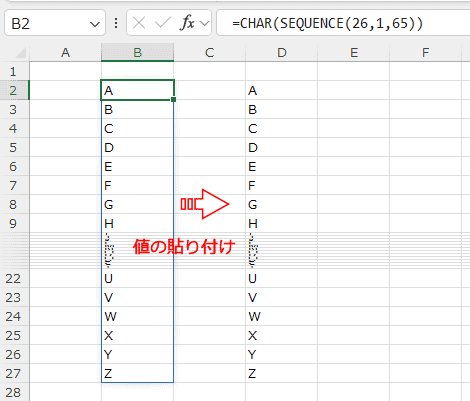Click the Select All corner triangle

click(21, 53)
